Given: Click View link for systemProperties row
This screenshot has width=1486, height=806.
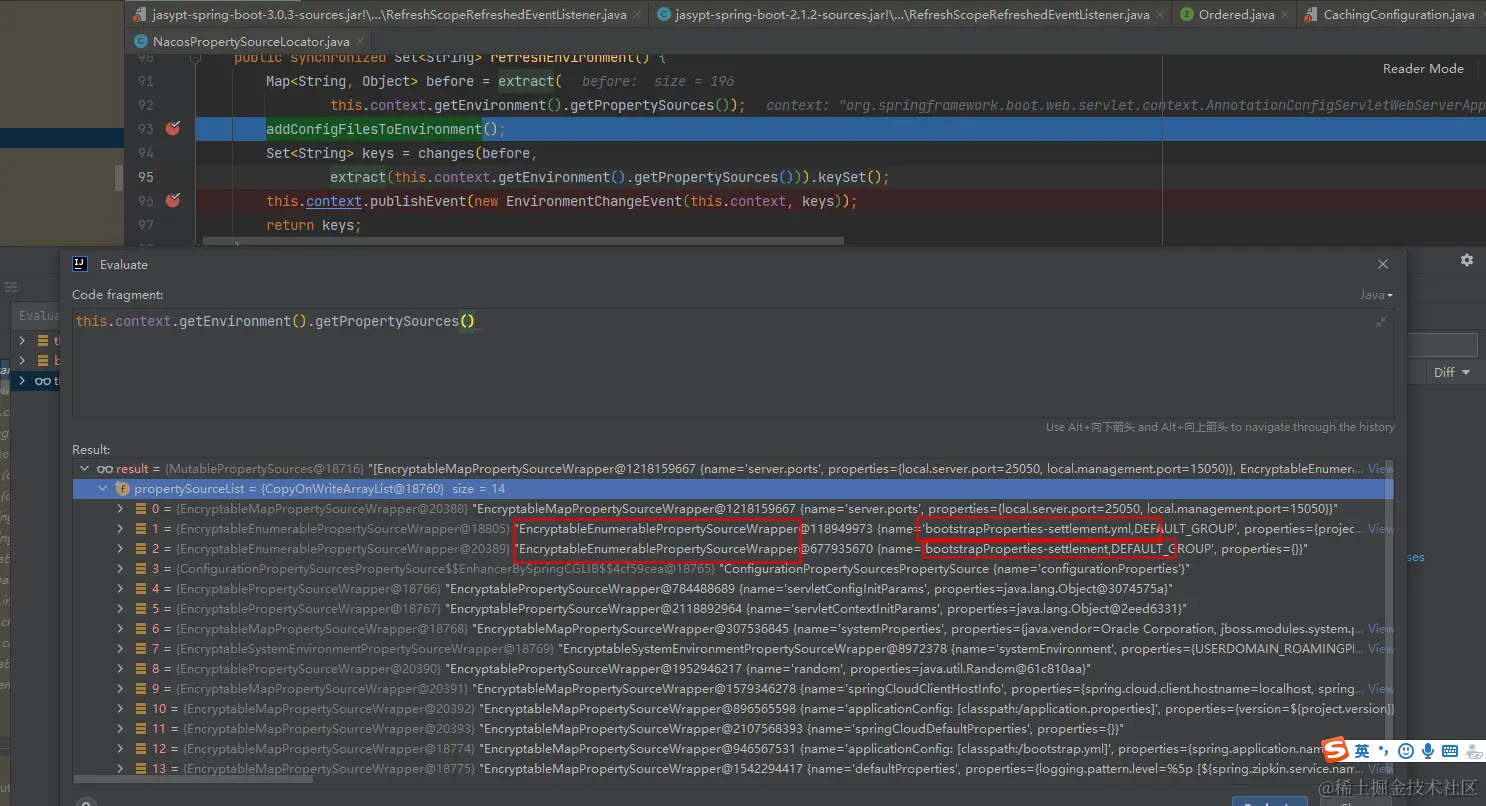Looking at the screenshot, I should [1380, 629].
